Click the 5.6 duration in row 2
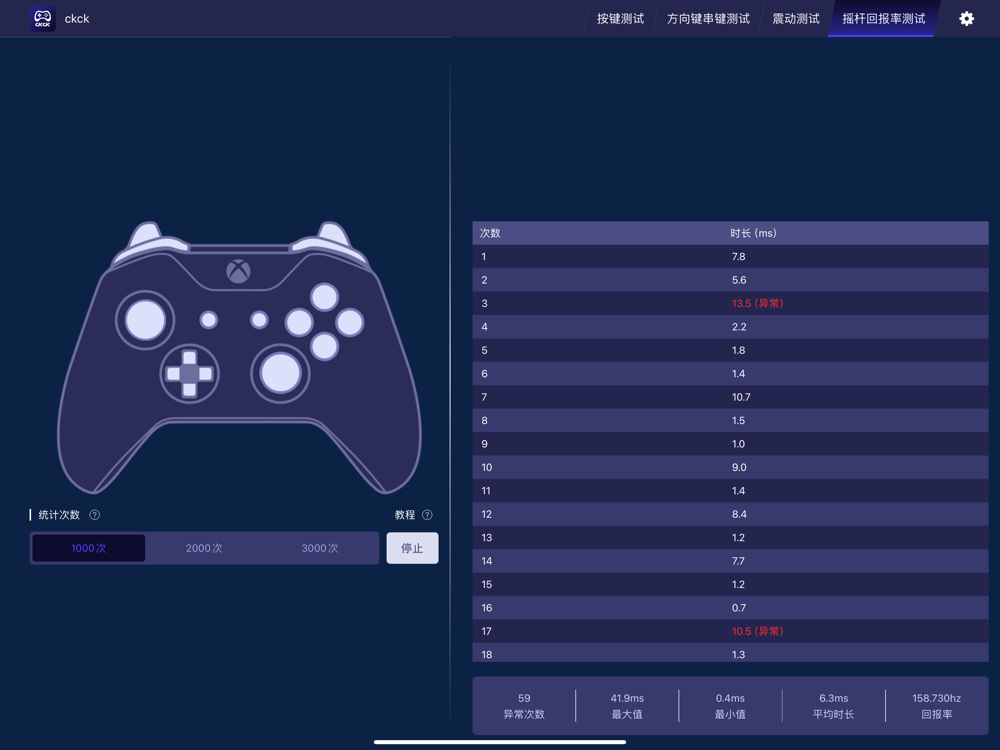 (739, 280)
